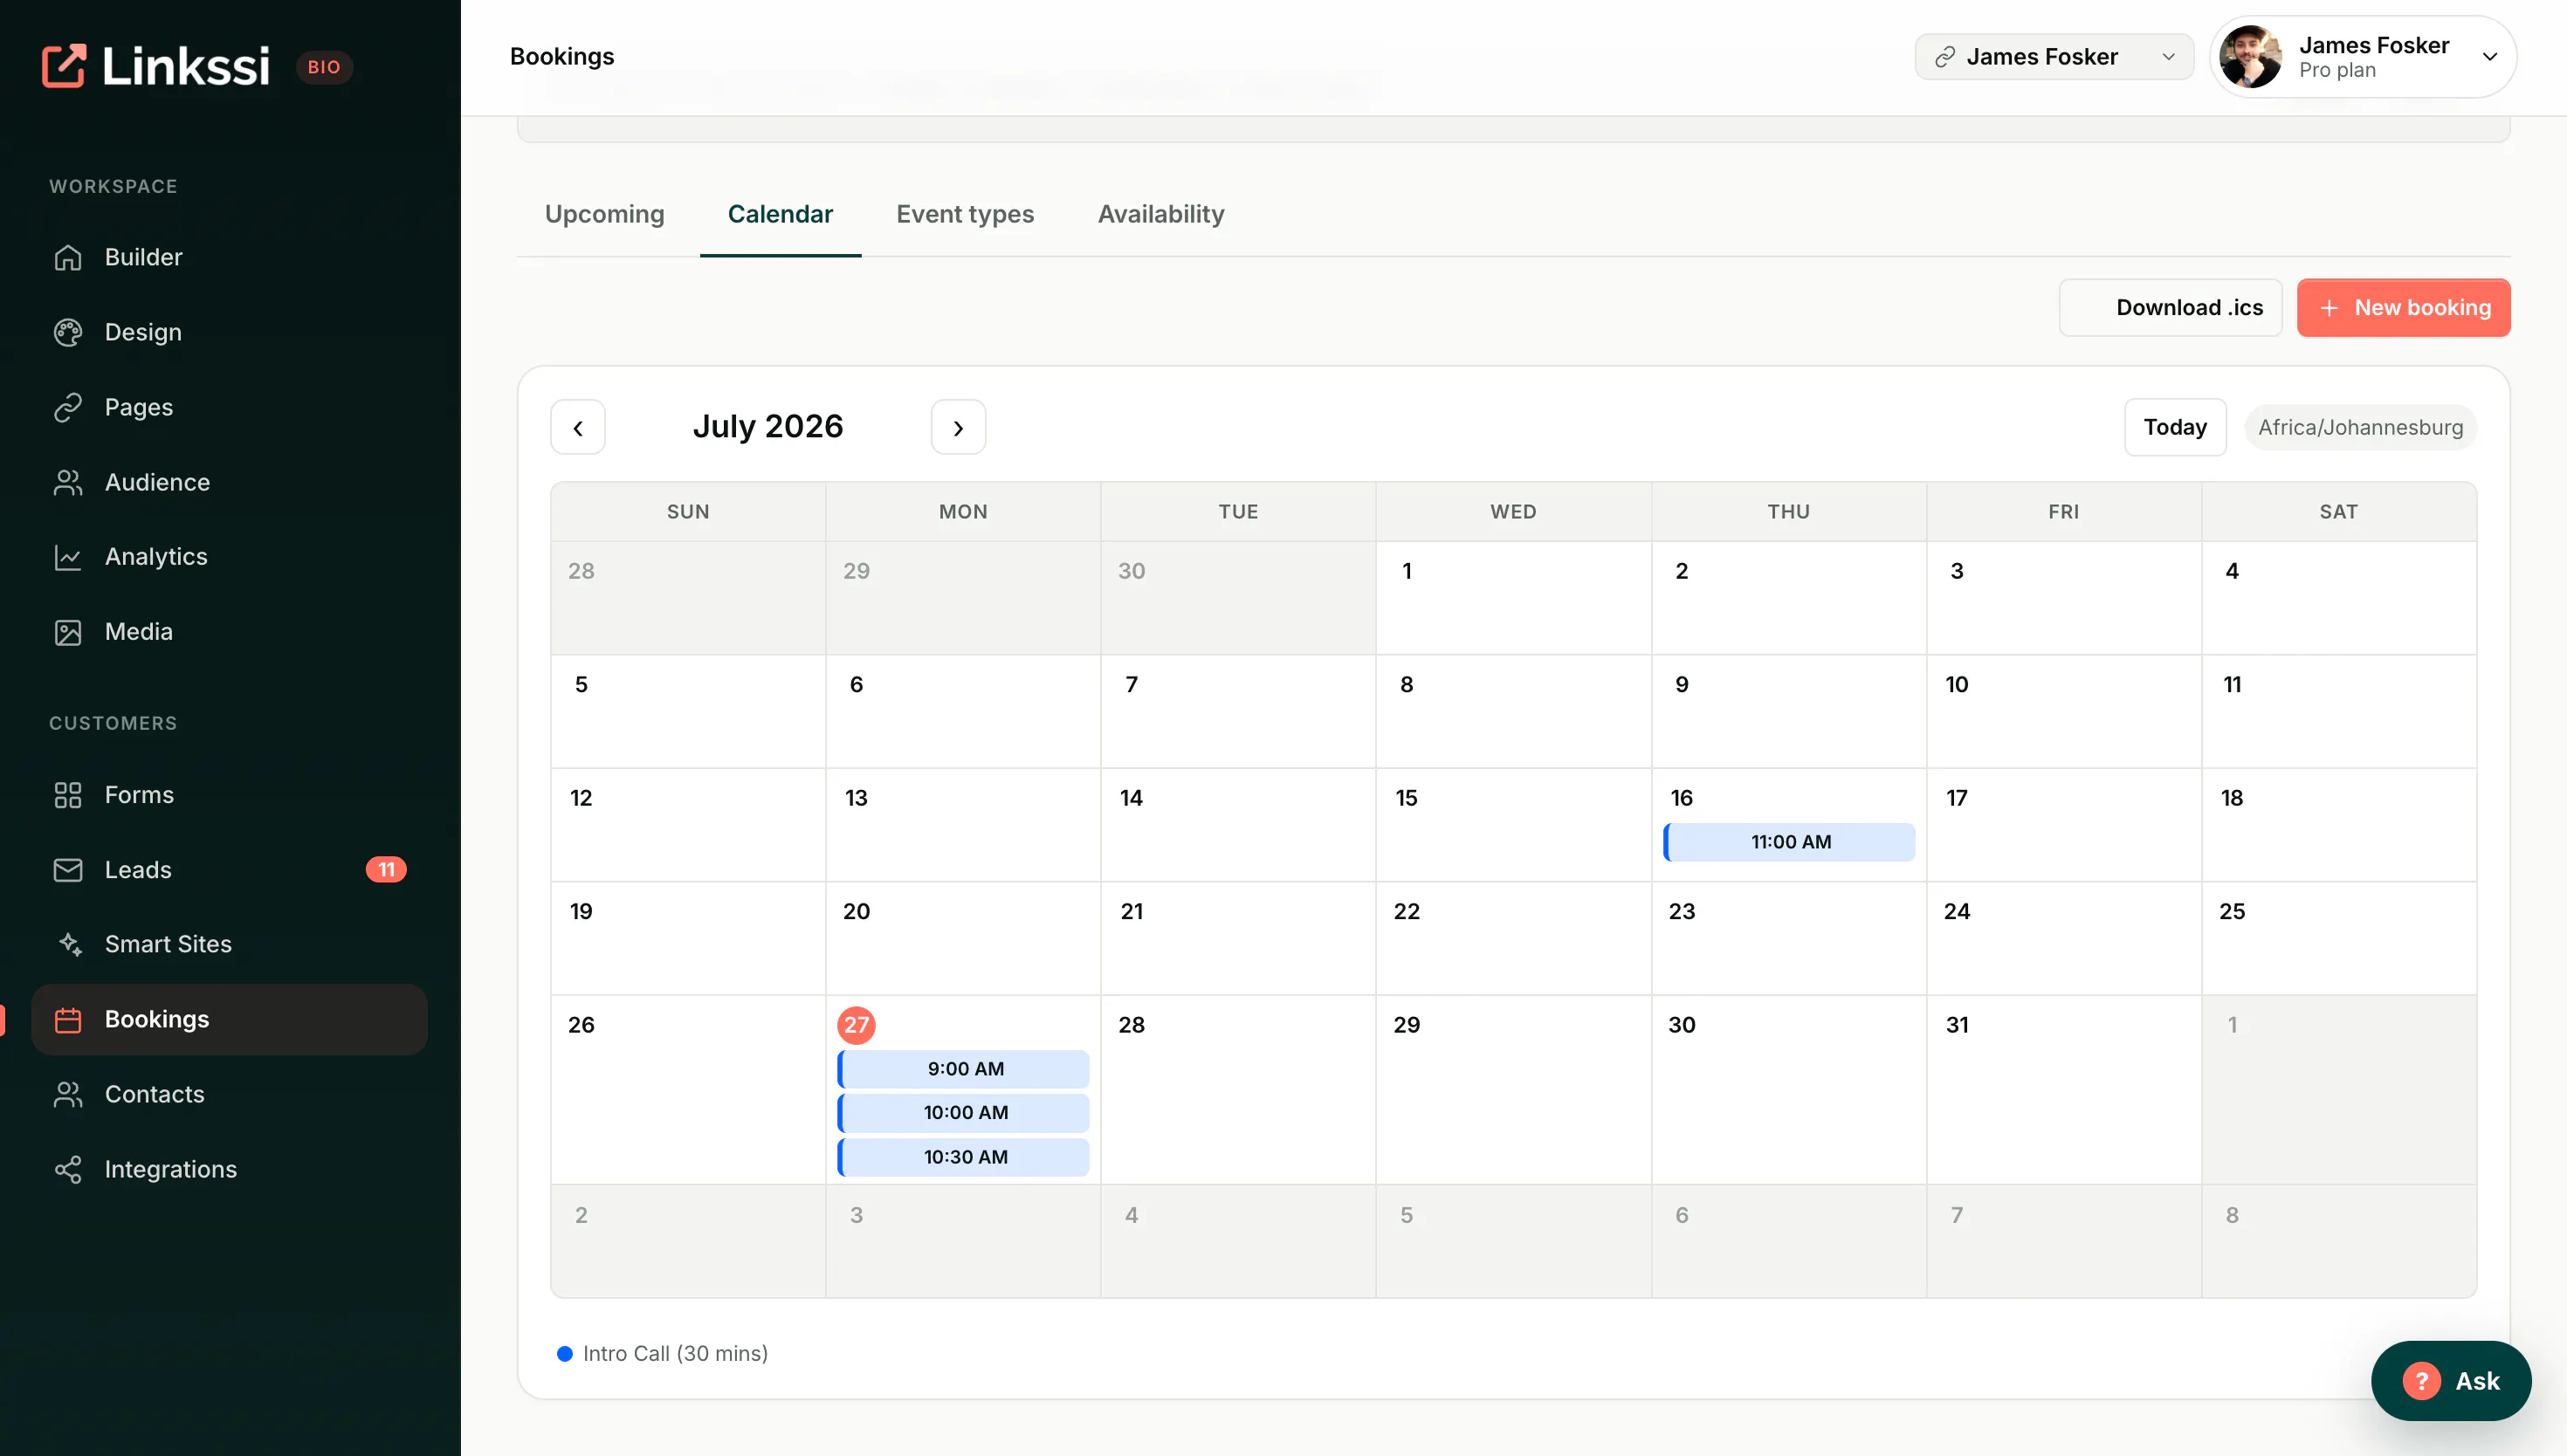Select July 31 in the calendar

click(x=2063, y=1090)
